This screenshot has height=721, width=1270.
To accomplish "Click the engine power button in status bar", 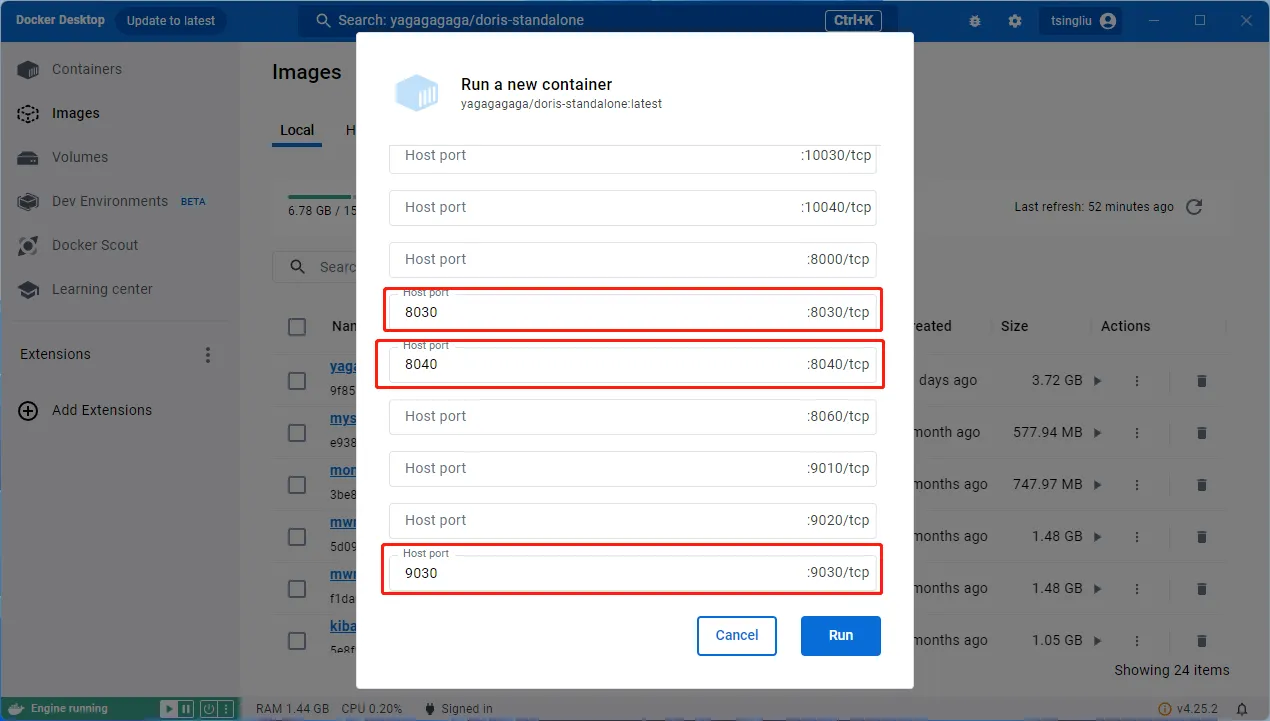I will [x=208, y=709].
